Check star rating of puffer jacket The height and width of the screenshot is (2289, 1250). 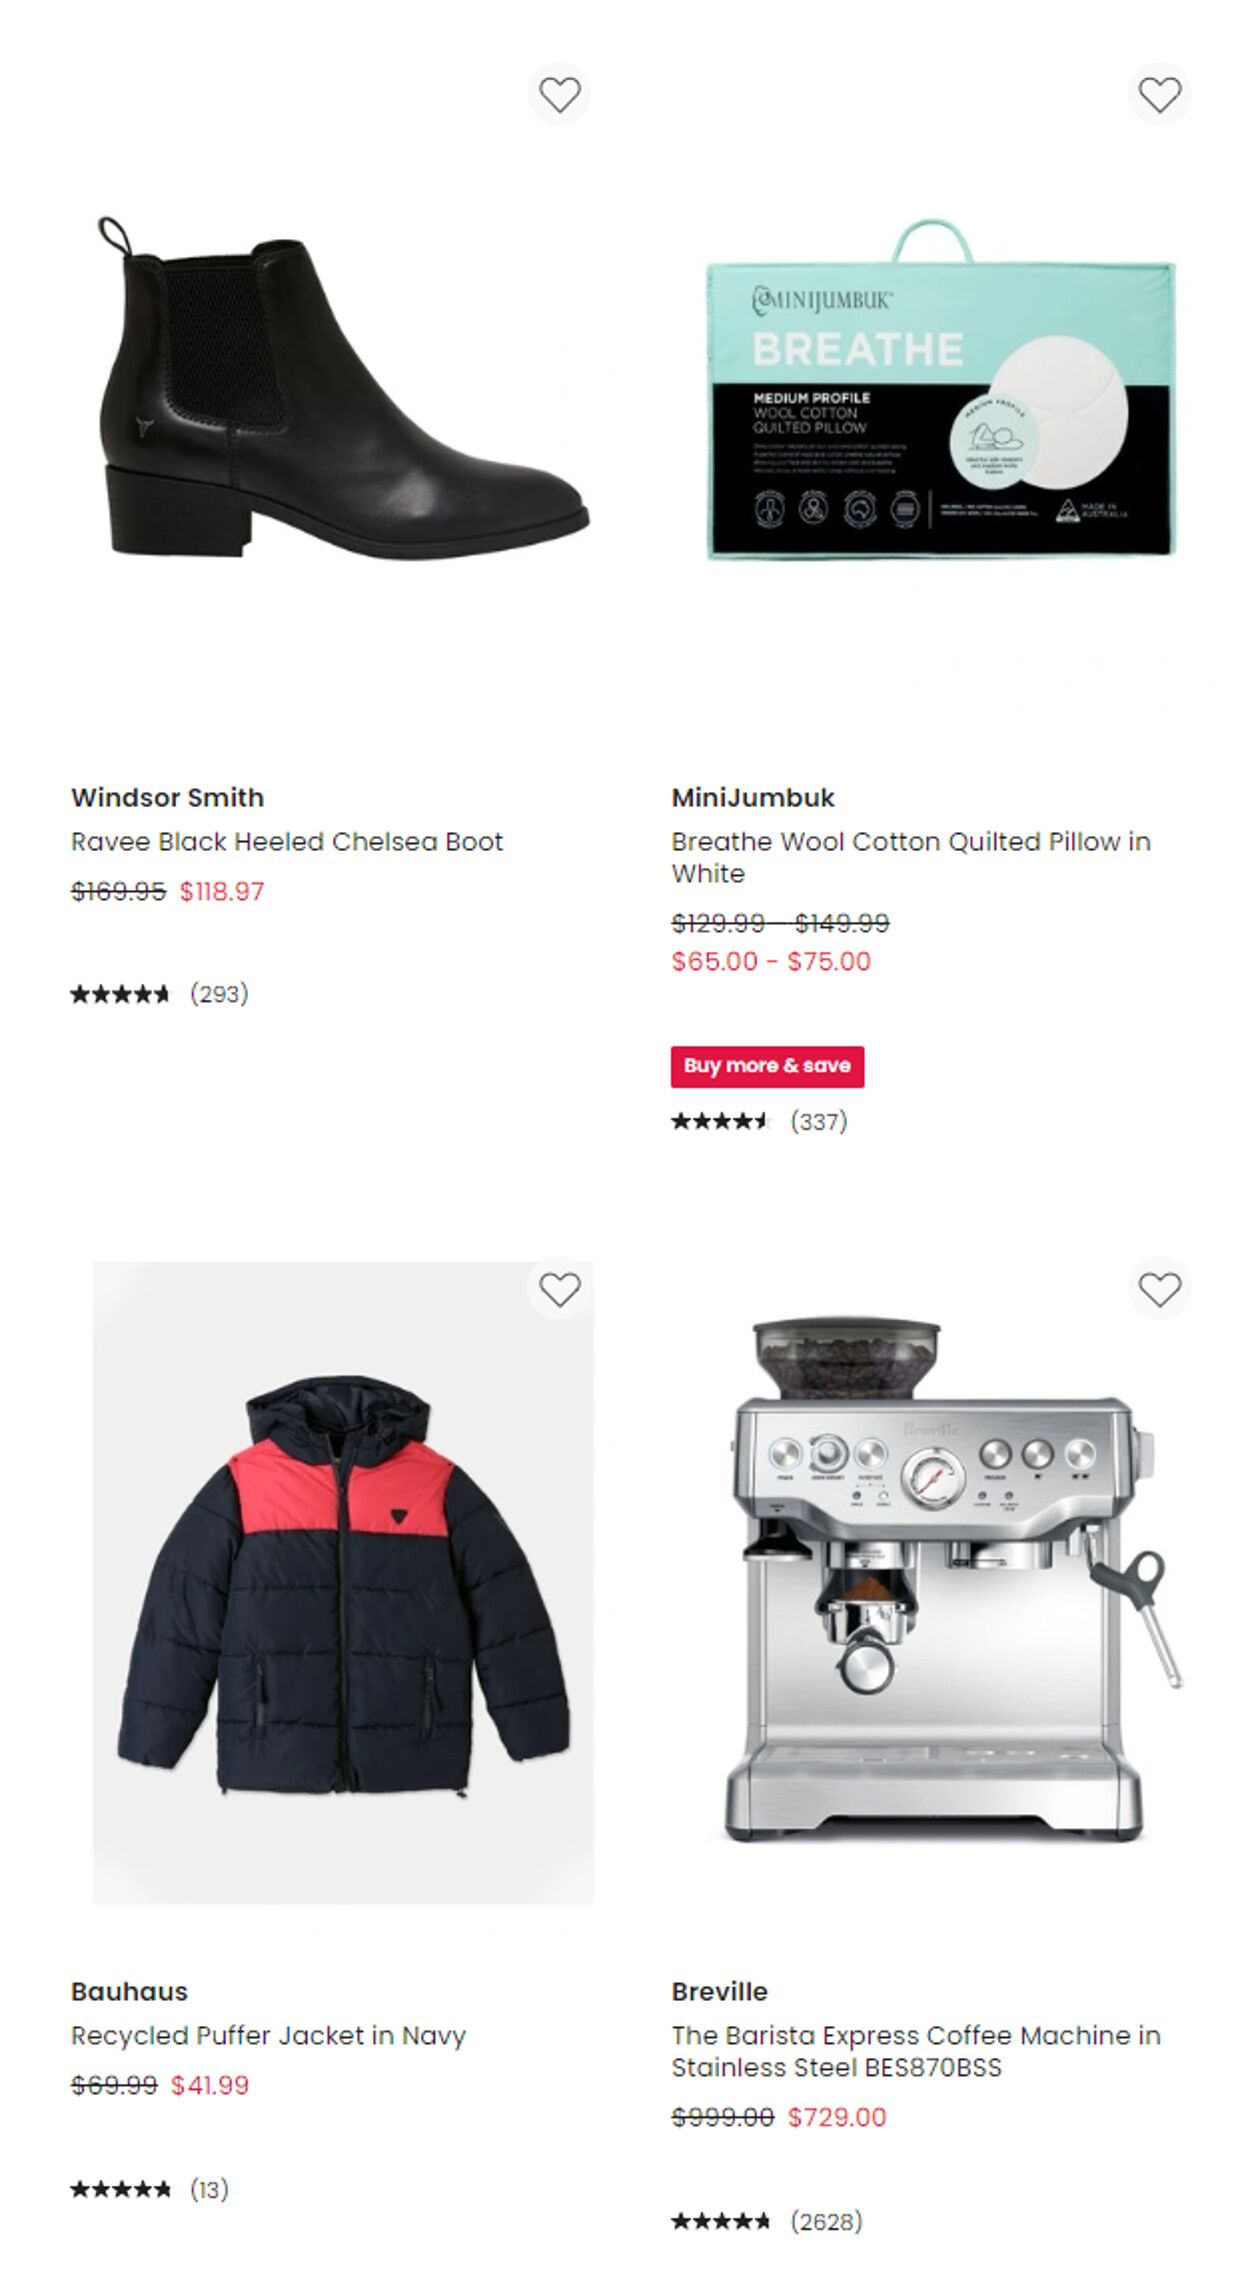pyautogui.click(x=121, y=2189)
